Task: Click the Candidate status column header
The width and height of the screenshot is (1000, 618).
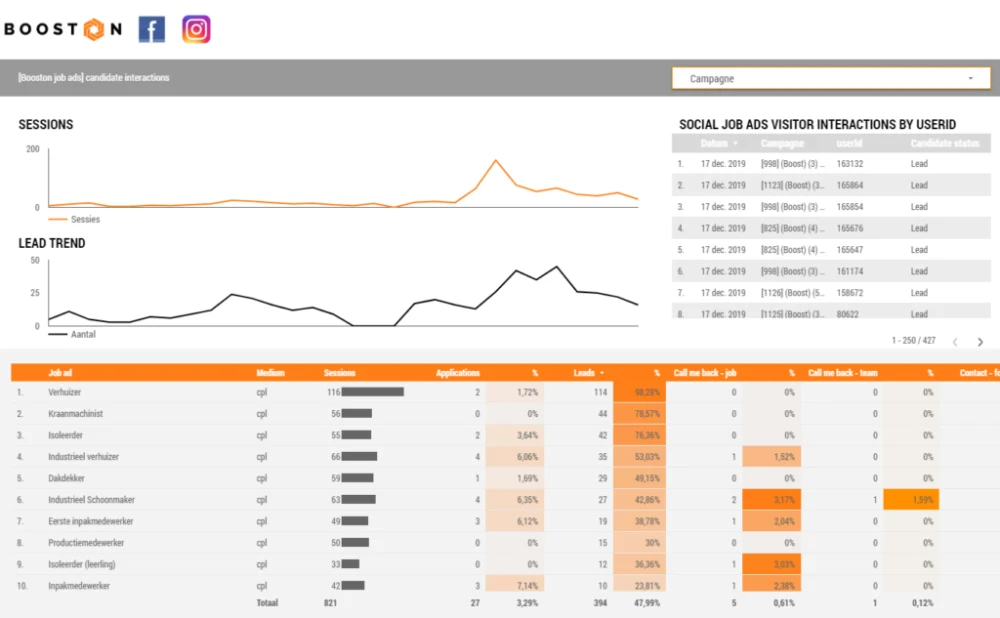Action: coord(944,144)
